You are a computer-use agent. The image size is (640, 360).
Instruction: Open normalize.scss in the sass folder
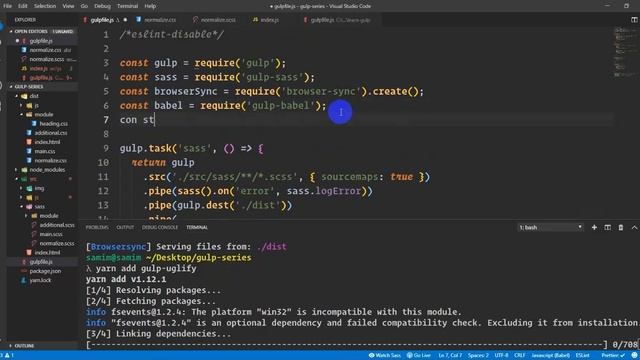tap(57, 243)
